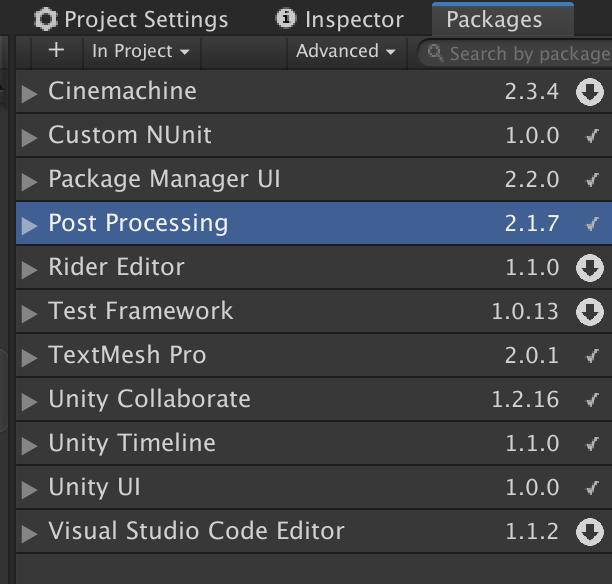
Task: Open the Advanced dropdown menu
Action: coord(345,51)
